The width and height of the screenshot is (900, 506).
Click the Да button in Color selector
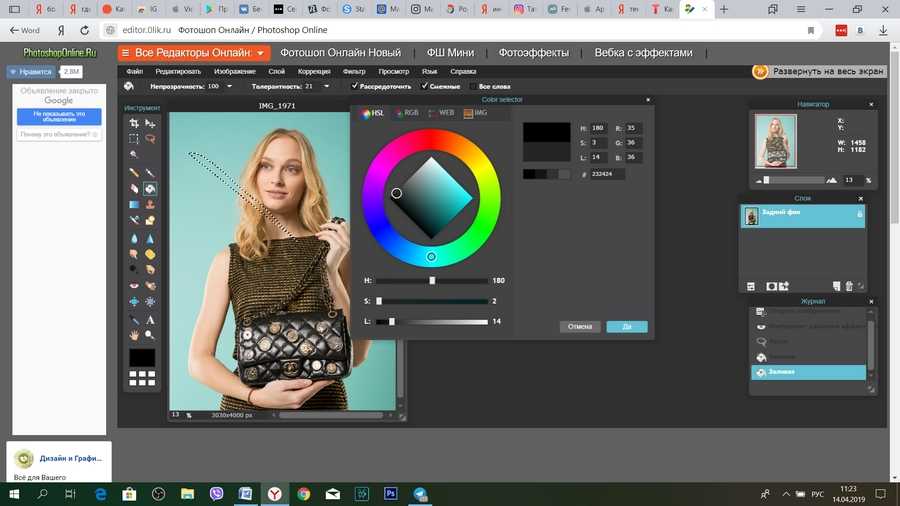[627, 326]
